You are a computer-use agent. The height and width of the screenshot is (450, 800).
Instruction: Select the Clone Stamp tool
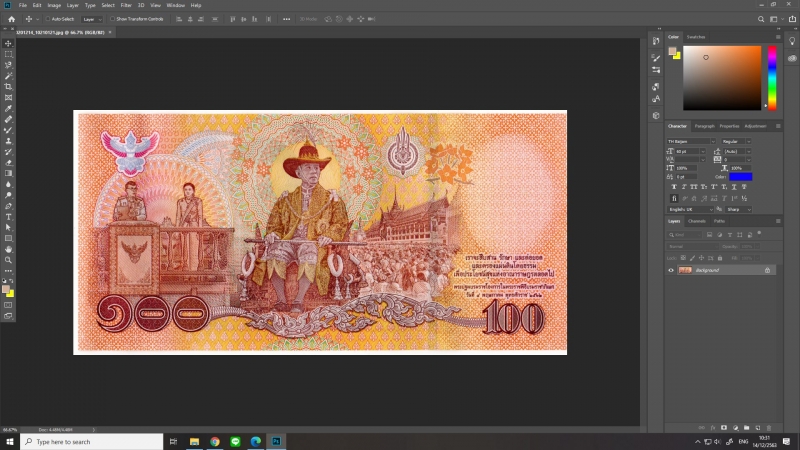(8, 141)
